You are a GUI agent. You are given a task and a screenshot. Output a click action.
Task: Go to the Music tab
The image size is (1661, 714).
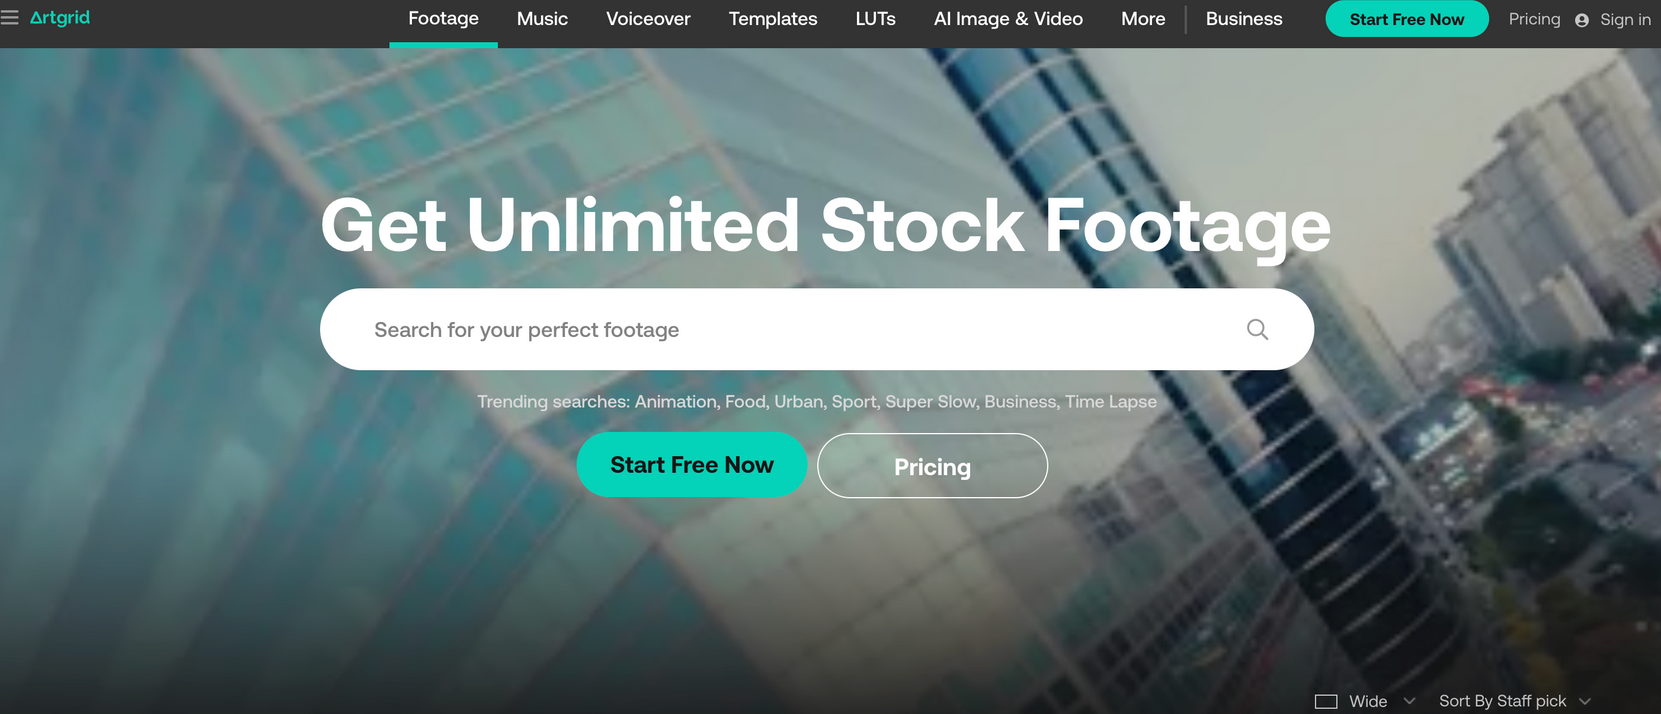(x=542, y=19)
